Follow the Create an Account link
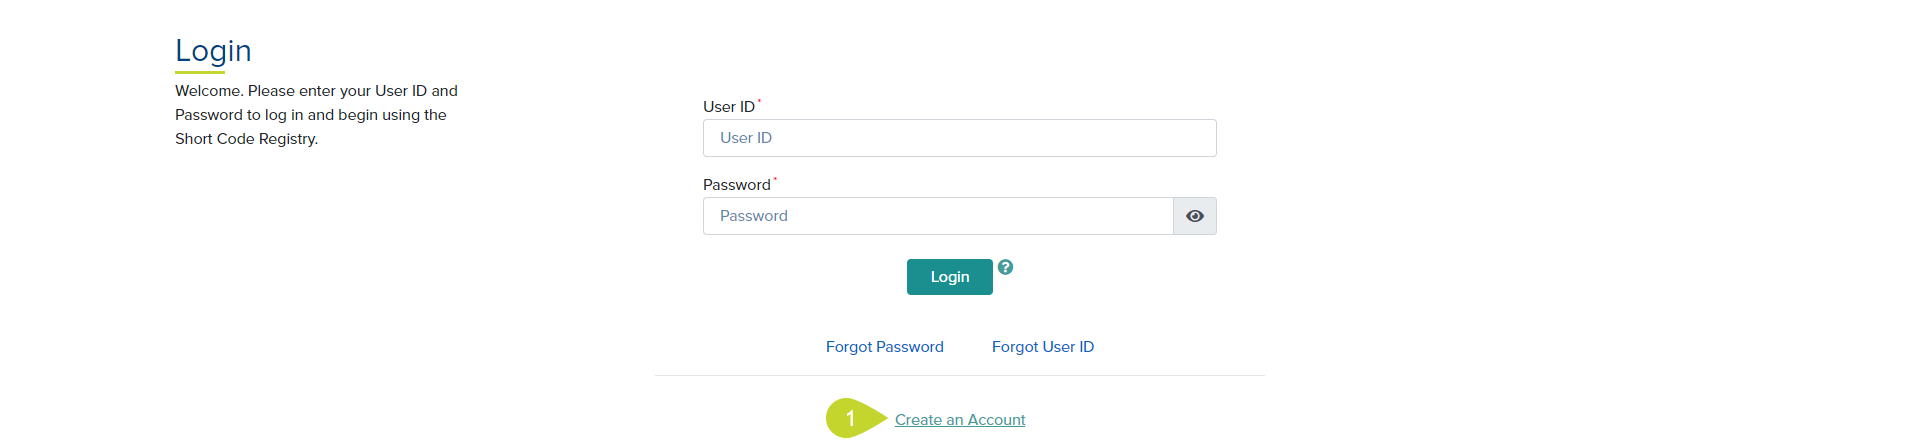The image size is (1920, 443). [x=960, y=420]
